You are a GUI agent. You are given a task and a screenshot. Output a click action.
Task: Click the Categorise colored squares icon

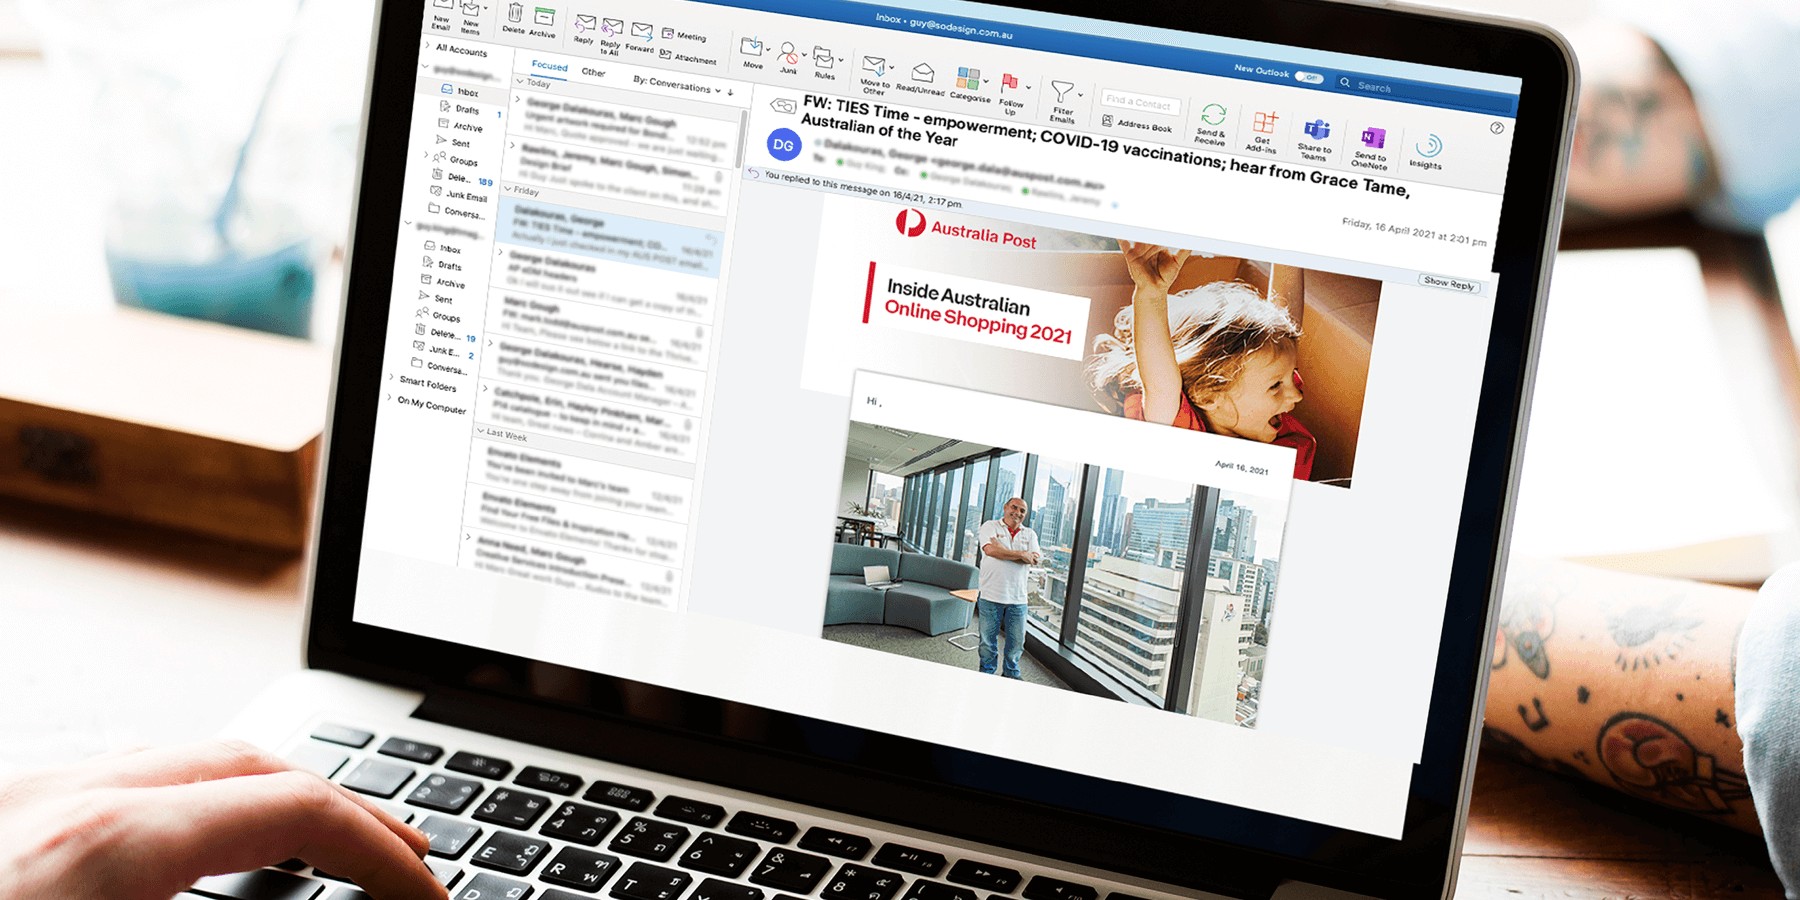967,78
